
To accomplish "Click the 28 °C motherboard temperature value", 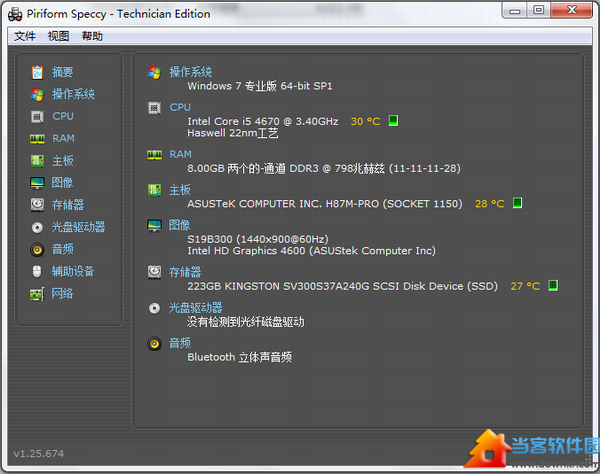I will tap(490, 204).
